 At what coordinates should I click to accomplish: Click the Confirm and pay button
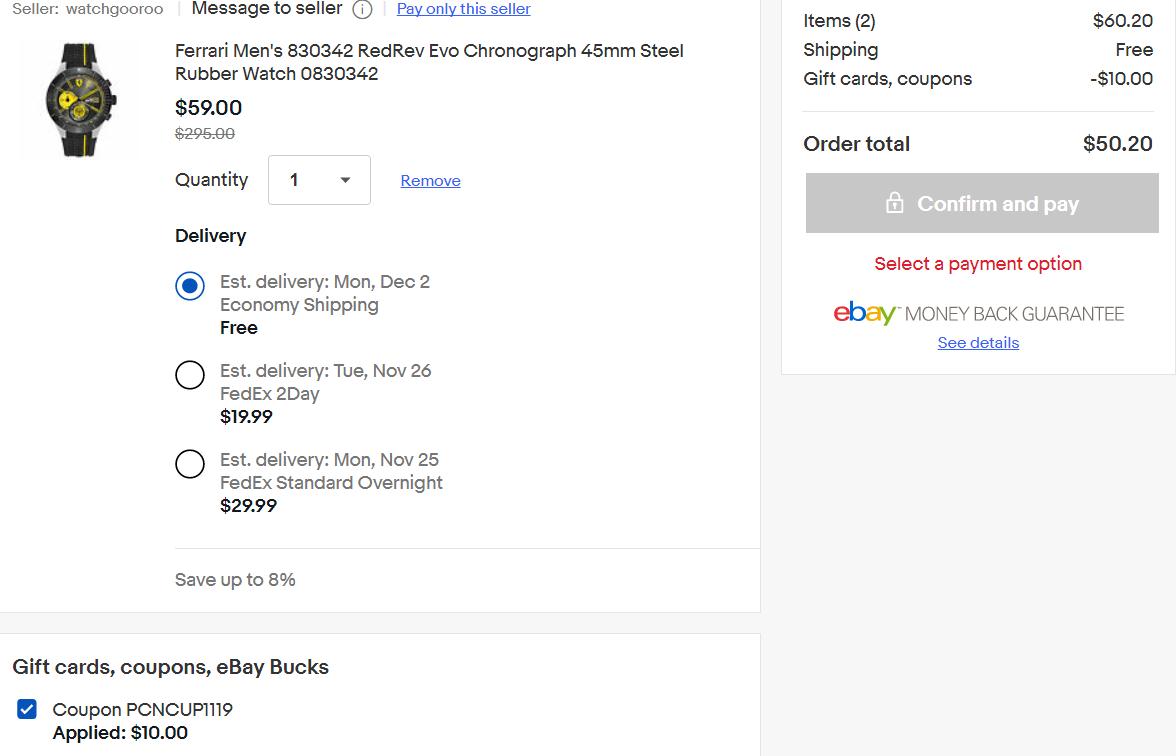point(982,203)
